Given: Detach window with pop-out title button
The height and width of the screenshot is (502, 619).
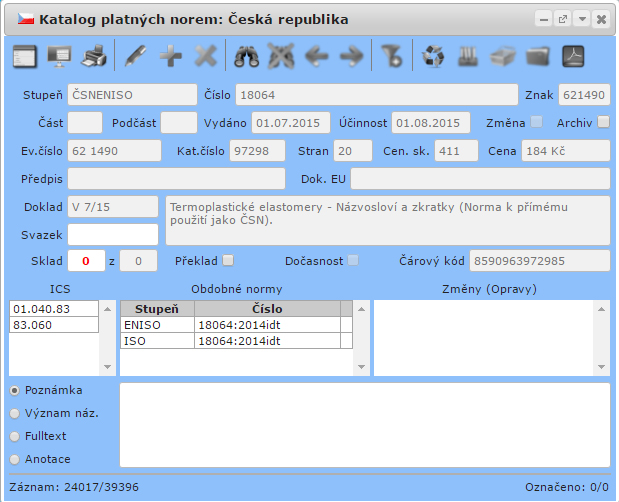Looking at the screenshot, I should pos(563,19).
